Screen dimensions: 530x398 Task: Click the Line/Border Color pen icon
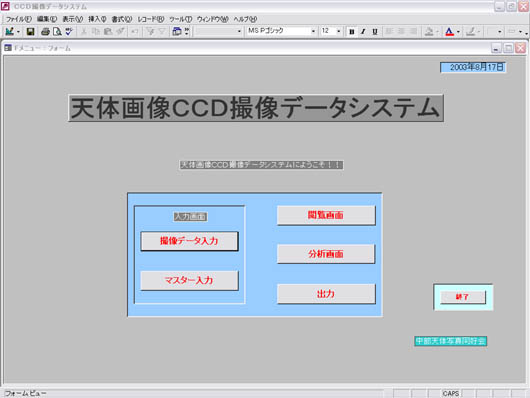tap(470, 31)
